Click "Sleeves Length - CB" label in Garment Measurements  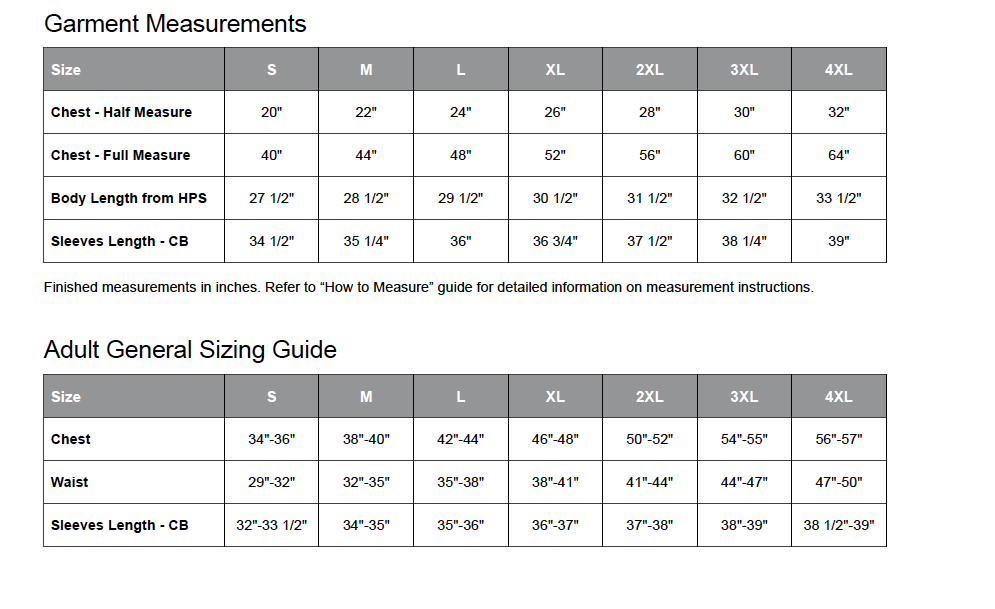pos(120,241)
